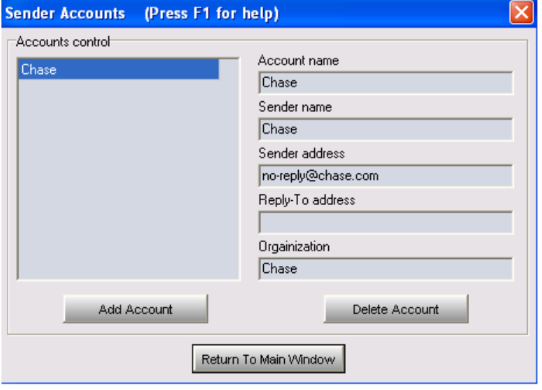Close the Sender Accounts dialog
This screenshot has width=542, height=390.
coord(521,13)
